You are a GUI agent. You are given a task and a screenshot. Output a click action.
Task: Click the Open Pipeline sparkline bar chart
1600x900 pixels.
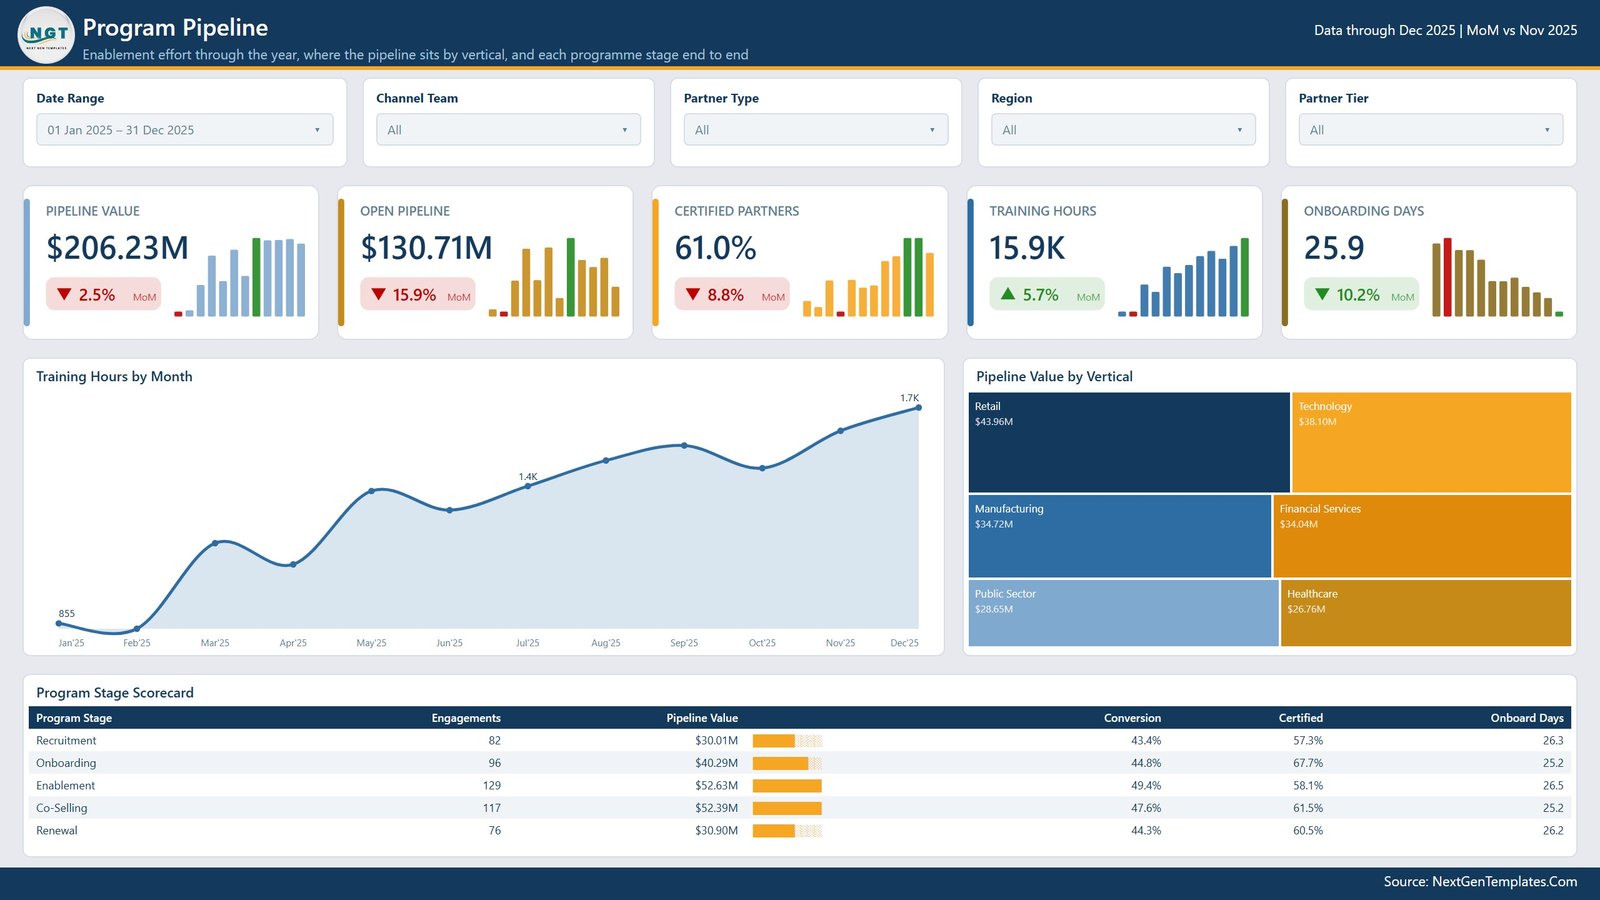tap(554, 277)
